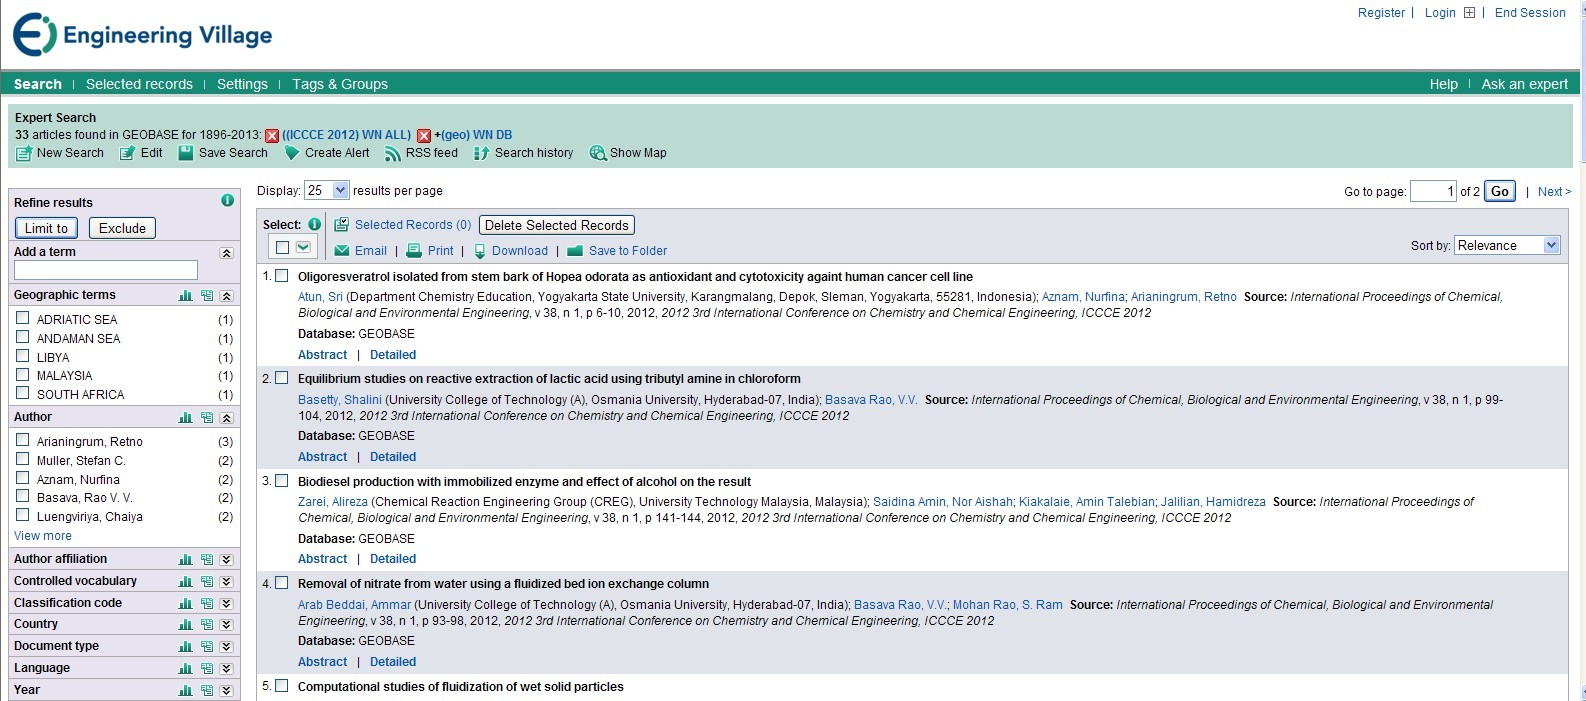Image resolution: width=1586 pixels, height=701 pixels.
Task: Expand the Classification code section
Action: (227, 604)
